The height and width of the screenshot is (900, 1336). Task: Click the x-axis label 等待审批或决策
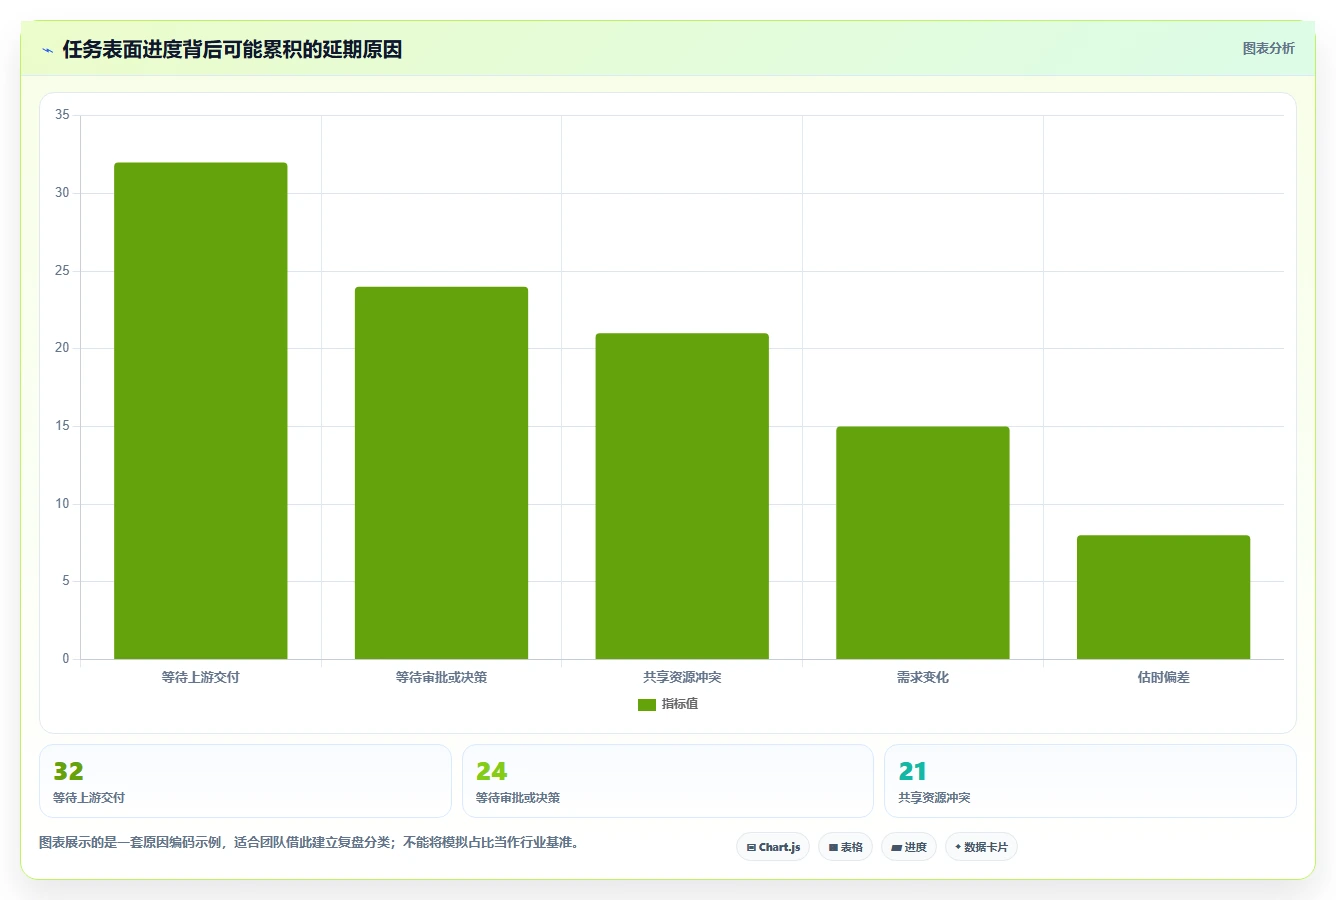pos(441,677)
